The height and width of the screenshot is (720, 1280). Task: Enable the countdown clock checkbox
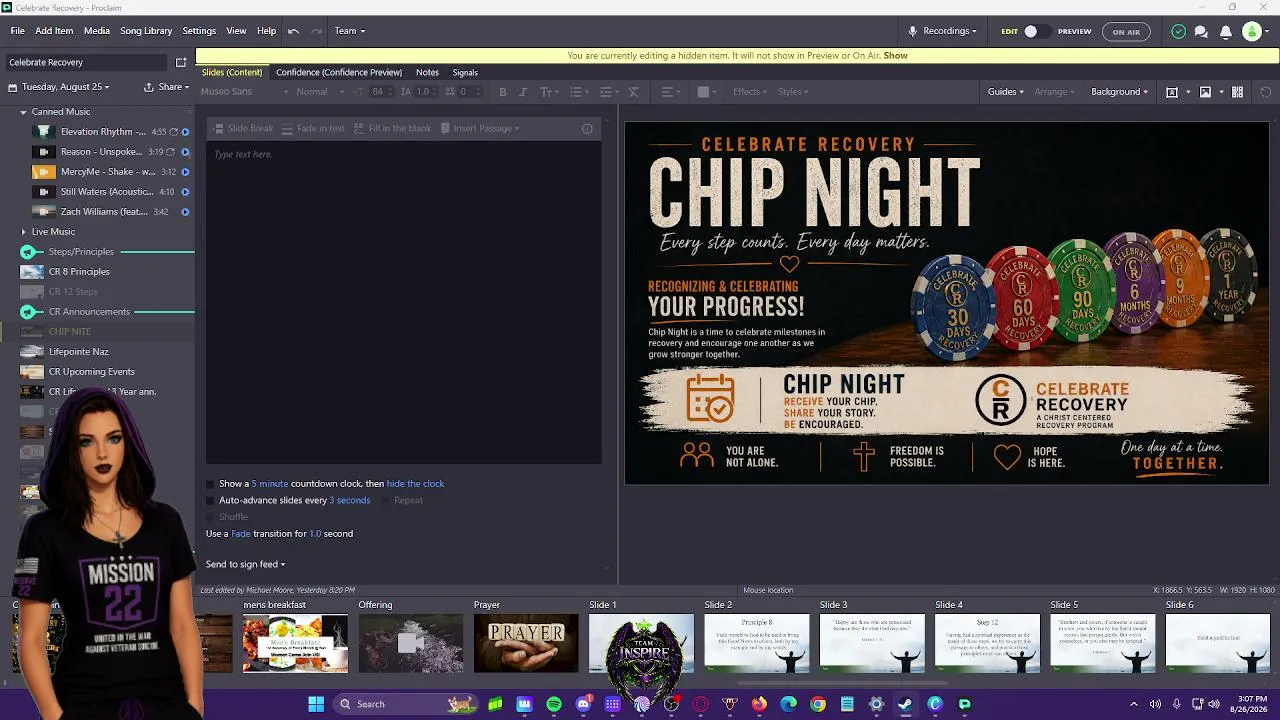(x=210, y=484)
